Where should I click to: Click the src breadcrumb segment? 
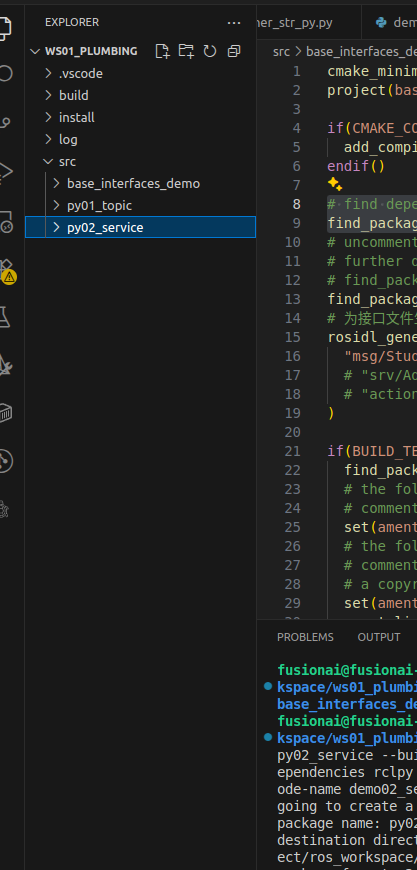281,52
